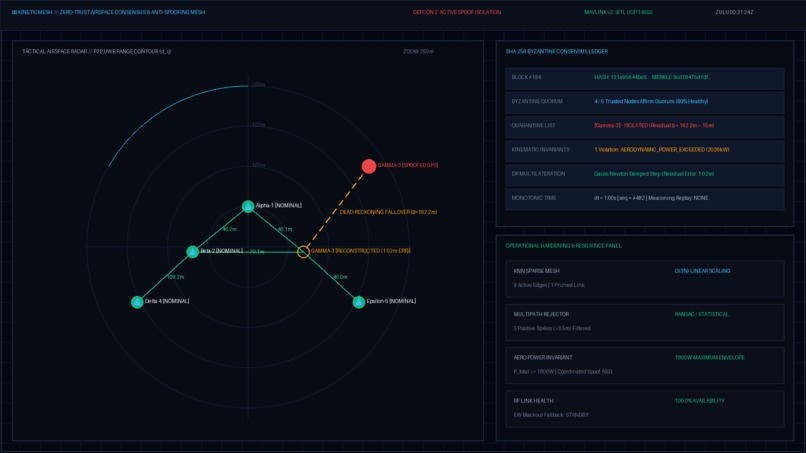The height and width of the screenshot is (453, 806).
Task: Click the MULTIPATH REJECTOR card title
Action: click(541, 314)
